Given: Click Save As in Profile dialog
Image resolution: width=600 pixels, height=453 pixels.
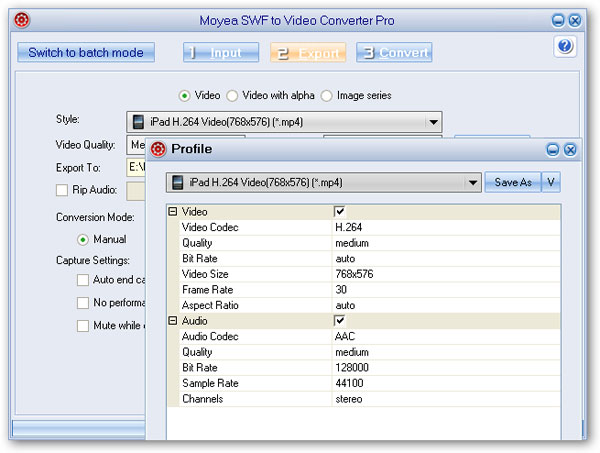Looking at the screenshot, I should pos(513,182).
